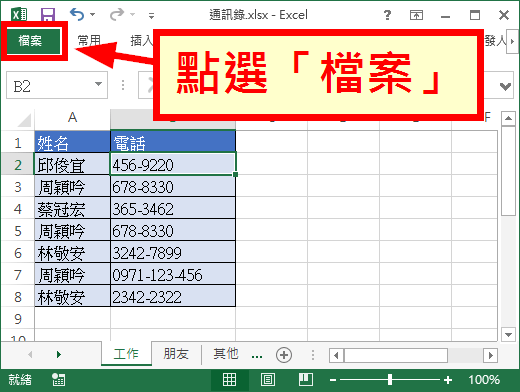
Task: Switch to the 工作 sheet tab
Action: [126, 354]
